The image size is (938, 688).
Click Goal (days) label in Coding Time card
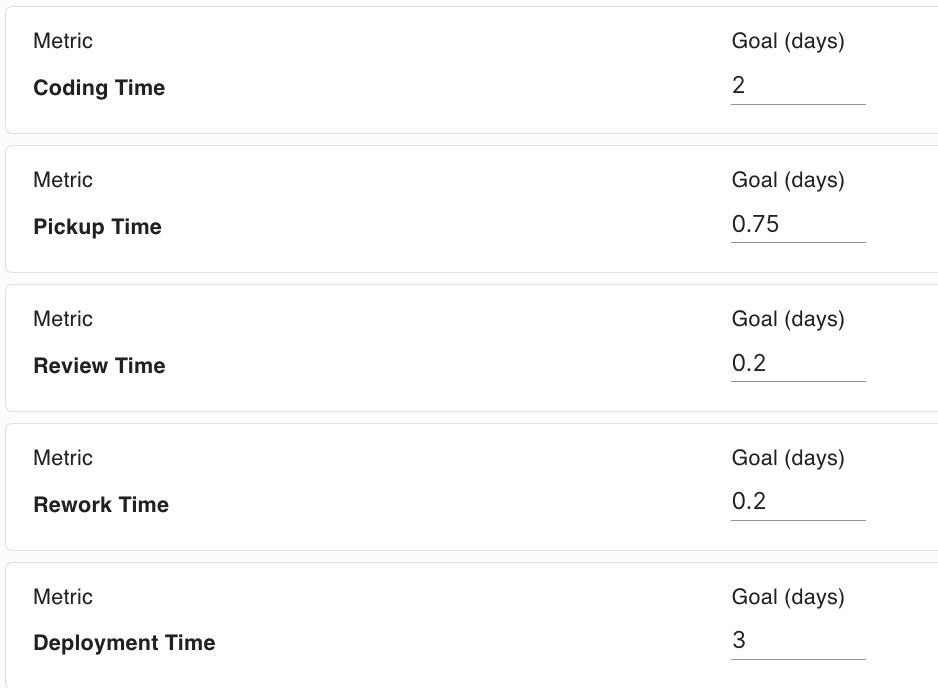(x=788, y=41)
